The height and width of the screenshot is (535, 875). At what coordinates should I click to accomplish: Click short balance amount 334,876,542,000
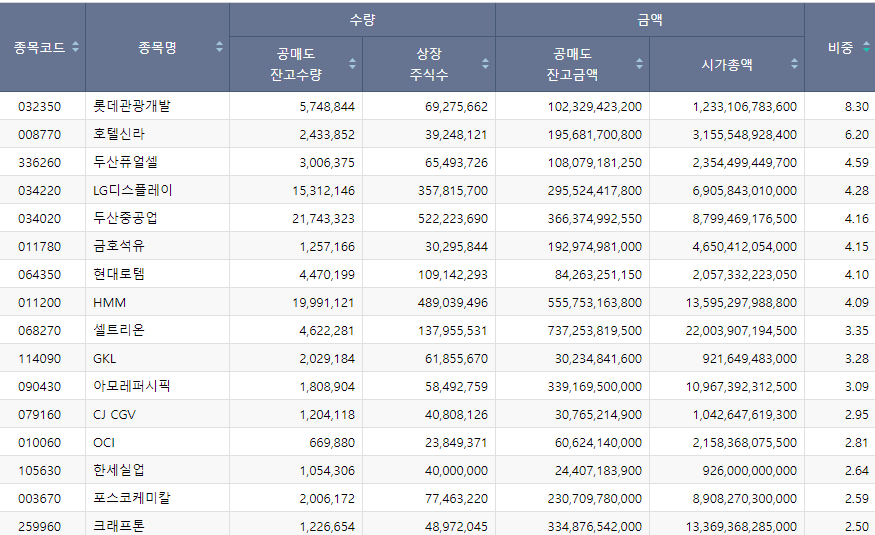click(595, 526)
